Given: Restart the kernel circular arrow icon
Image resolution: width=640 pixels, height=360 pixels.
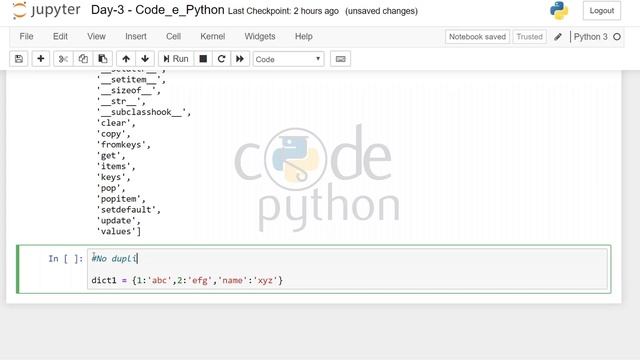Looking at the screenshot, I should pos(221,59).
